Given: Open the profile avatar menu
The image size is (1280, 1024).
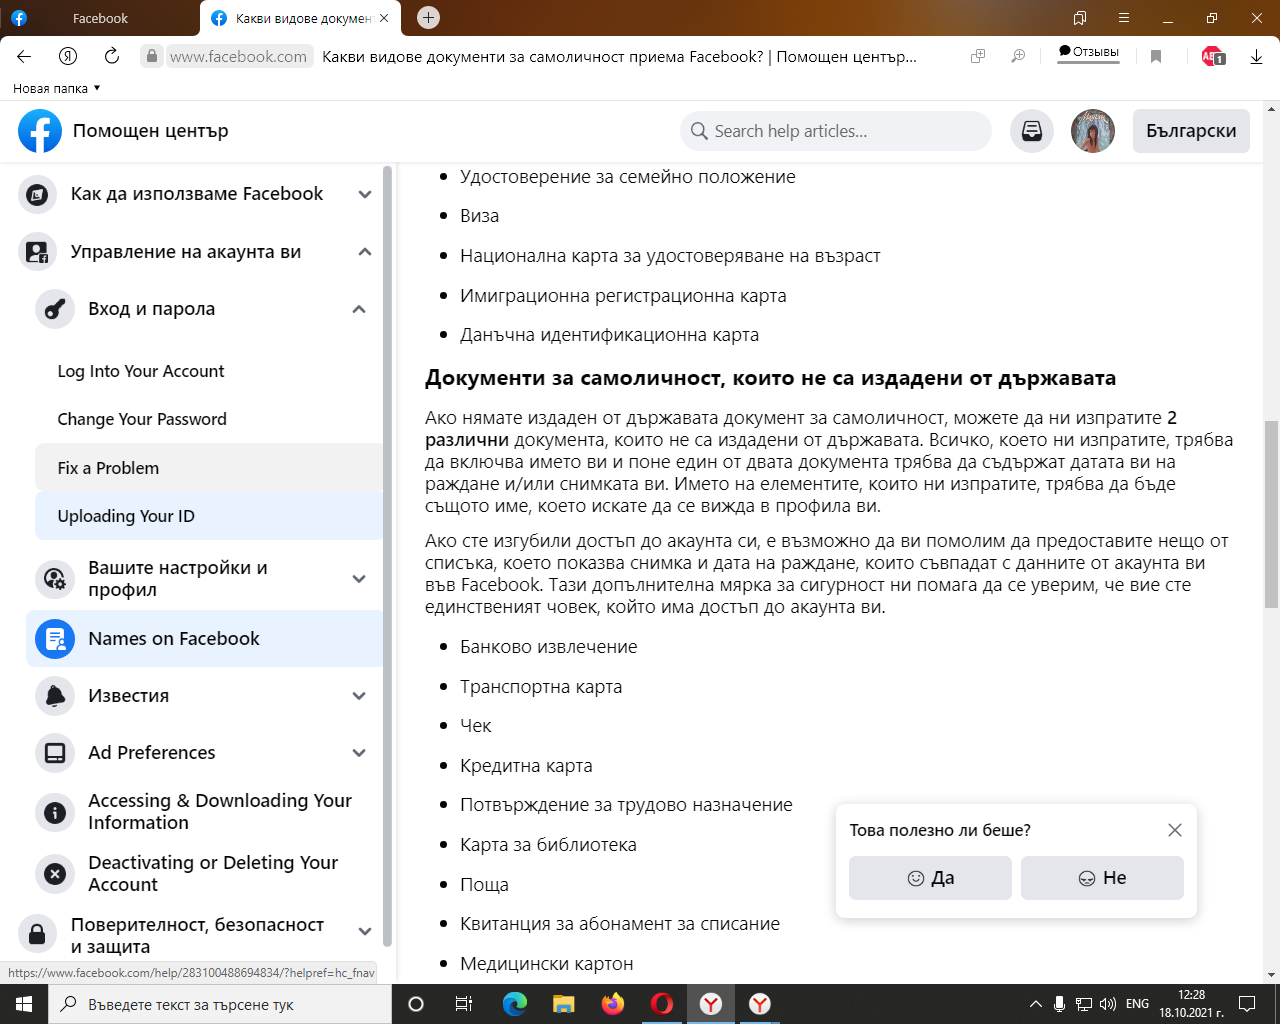Looking at the screenshot, I should 1093,131.
